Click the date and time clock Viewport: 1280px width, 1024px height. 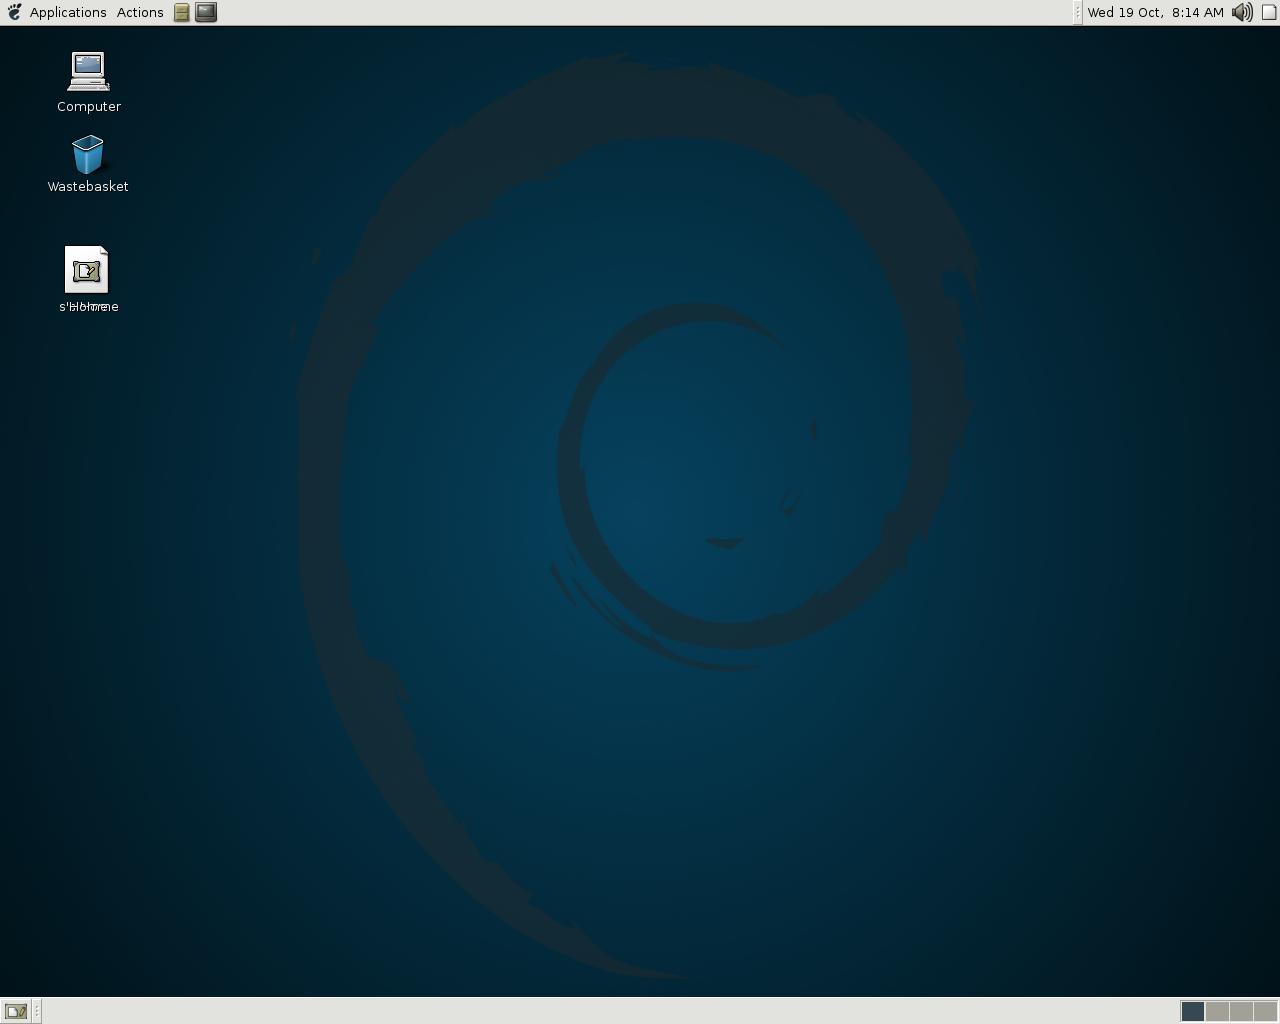tap(1155, 12)
